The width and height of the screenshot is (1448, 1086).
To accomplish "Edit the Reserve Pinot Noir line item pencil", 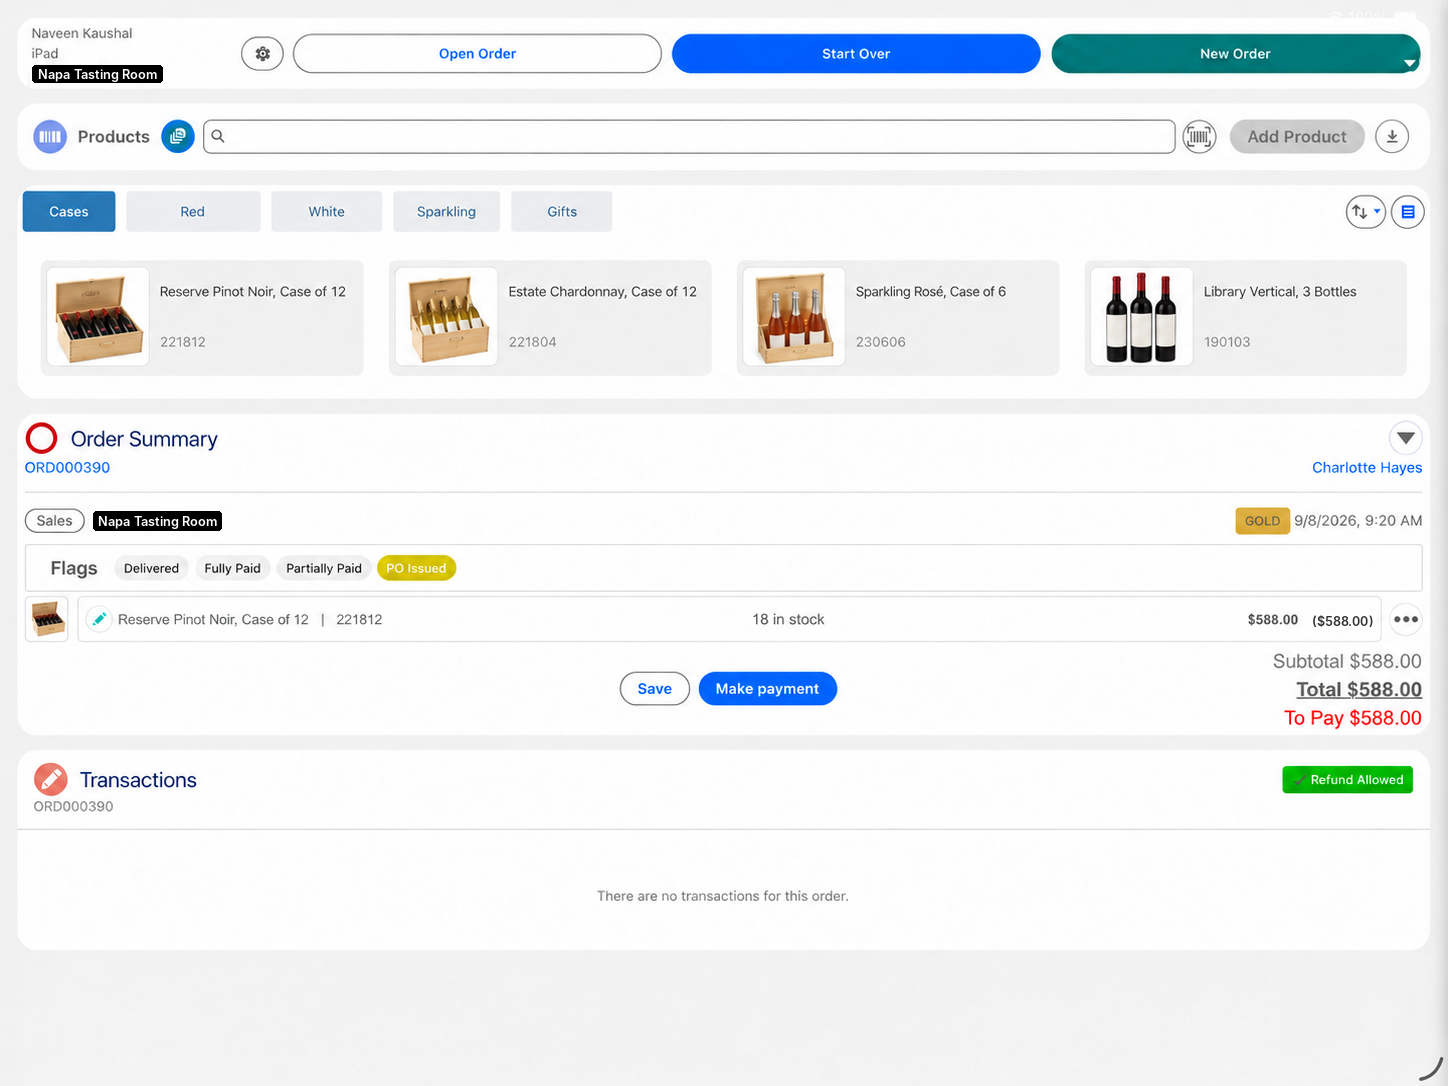I will [x=99, y=620].
